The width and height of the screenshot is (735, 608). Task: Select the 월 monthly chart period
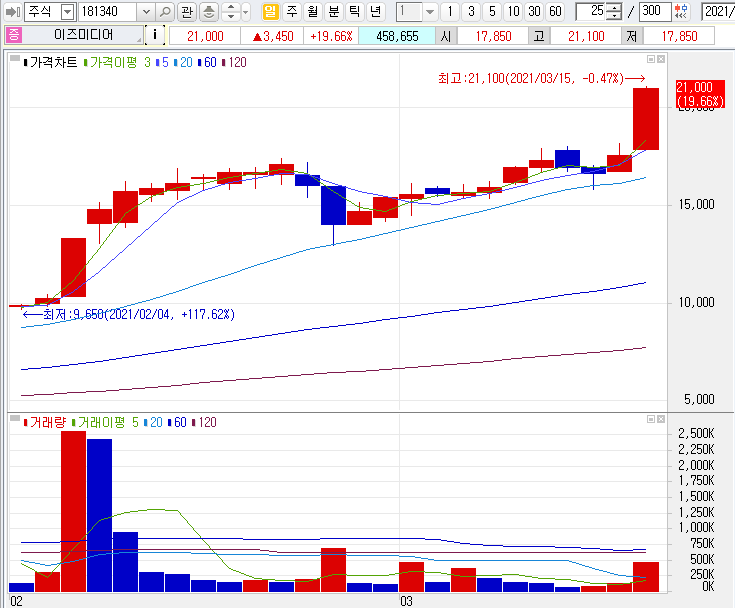[x=313, y=11]
